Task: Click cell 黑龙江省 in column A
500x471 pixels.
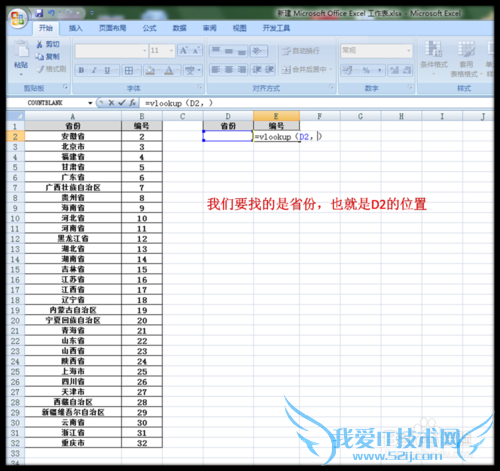Action: pos(73,239)
